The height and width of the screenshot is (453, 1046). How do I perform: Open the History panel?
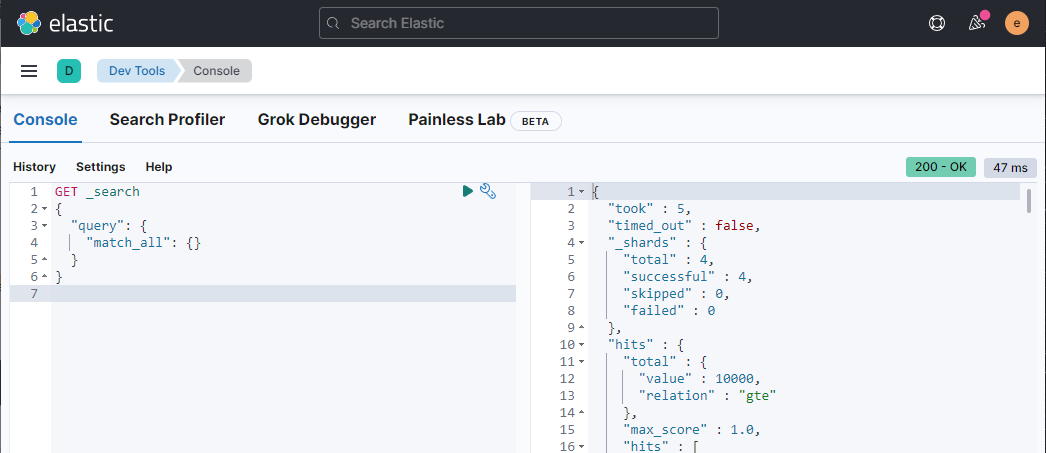click(35, 167)
